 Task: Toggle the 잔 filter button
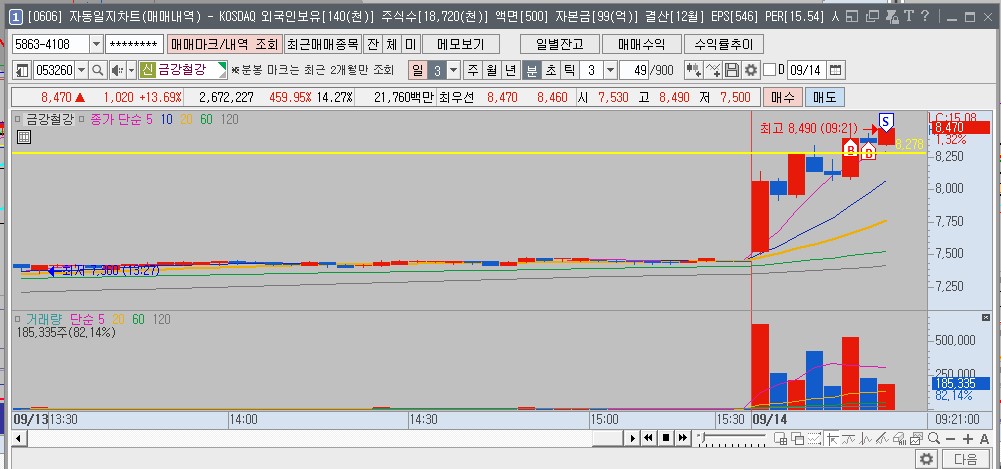(x=372, y=45)
